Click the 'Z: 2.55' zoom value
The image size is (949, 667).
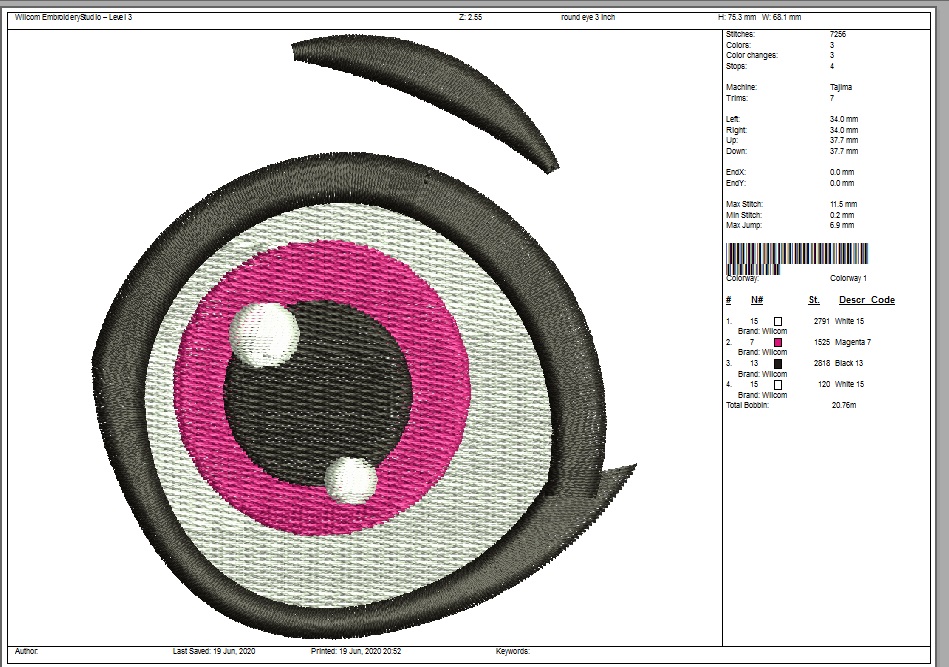(470, 18)
